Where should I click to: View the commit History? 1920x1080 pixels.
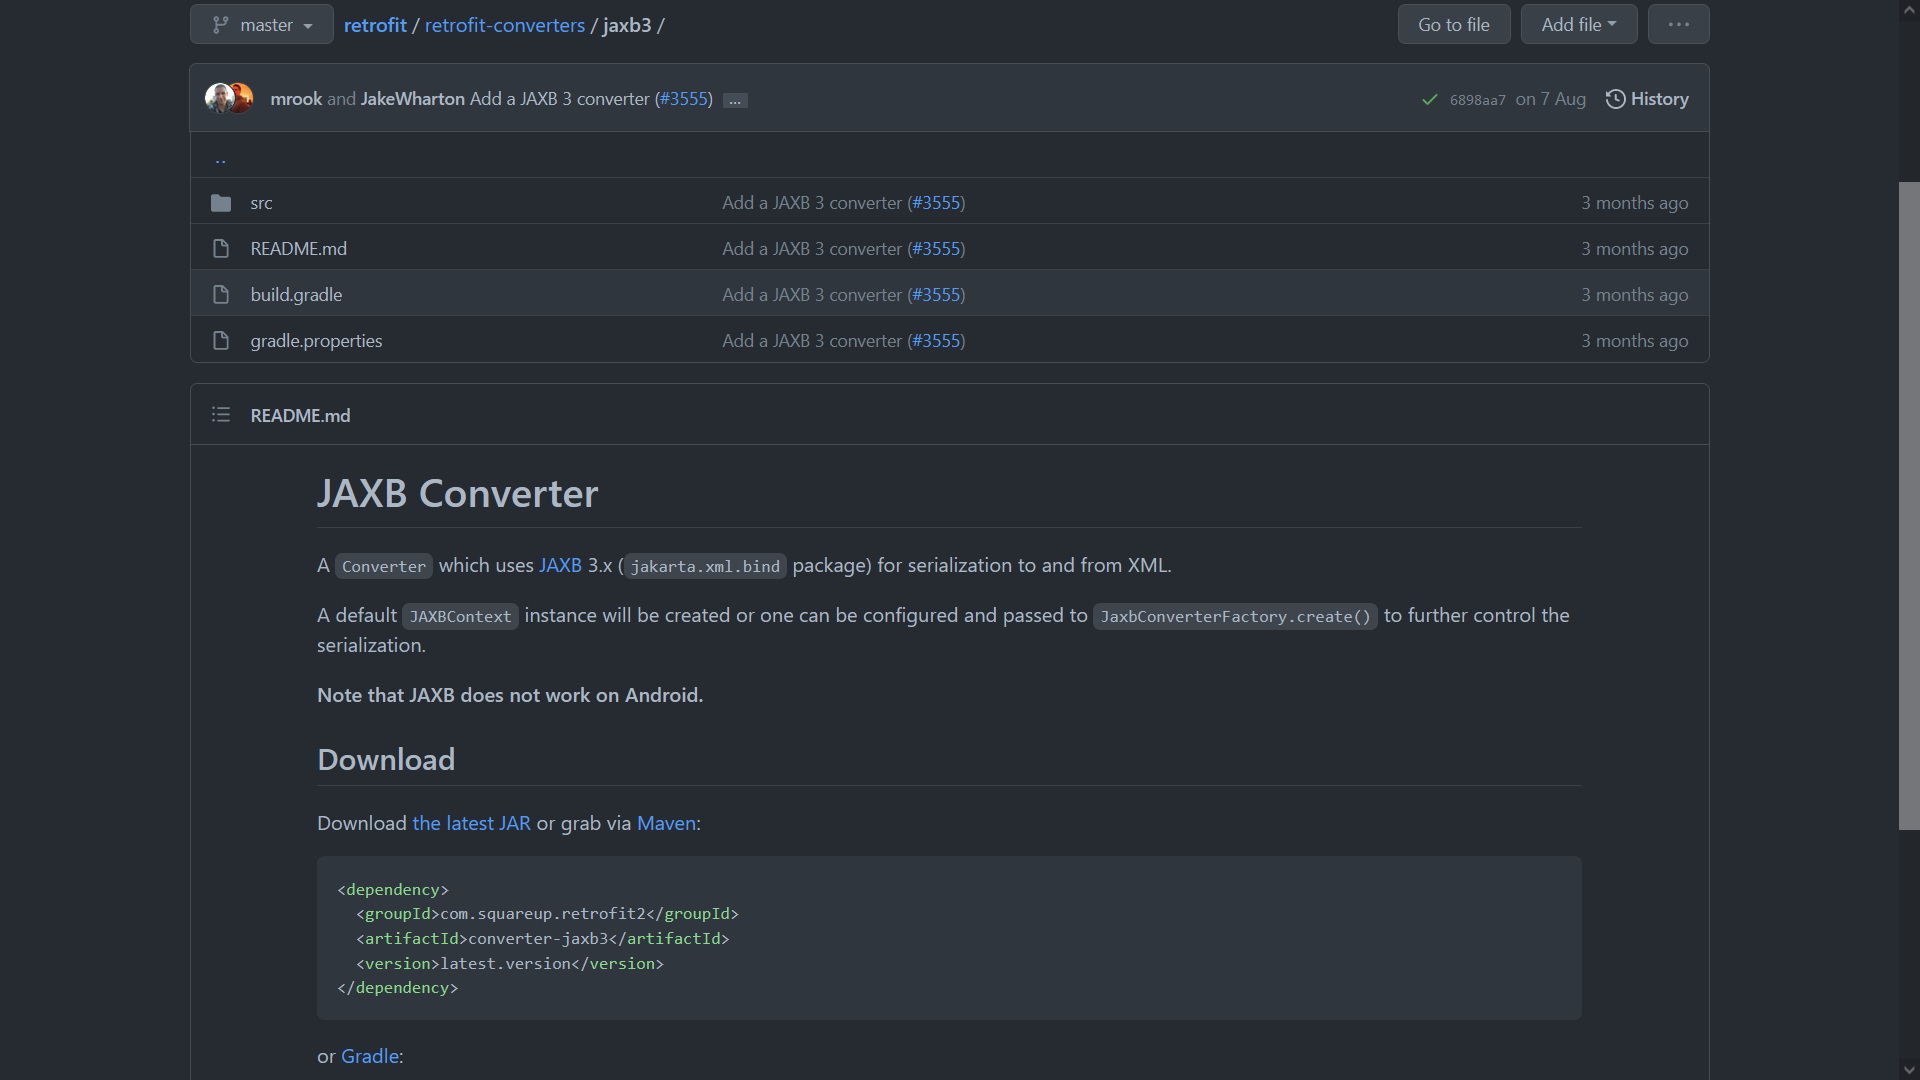point(1647,99)
